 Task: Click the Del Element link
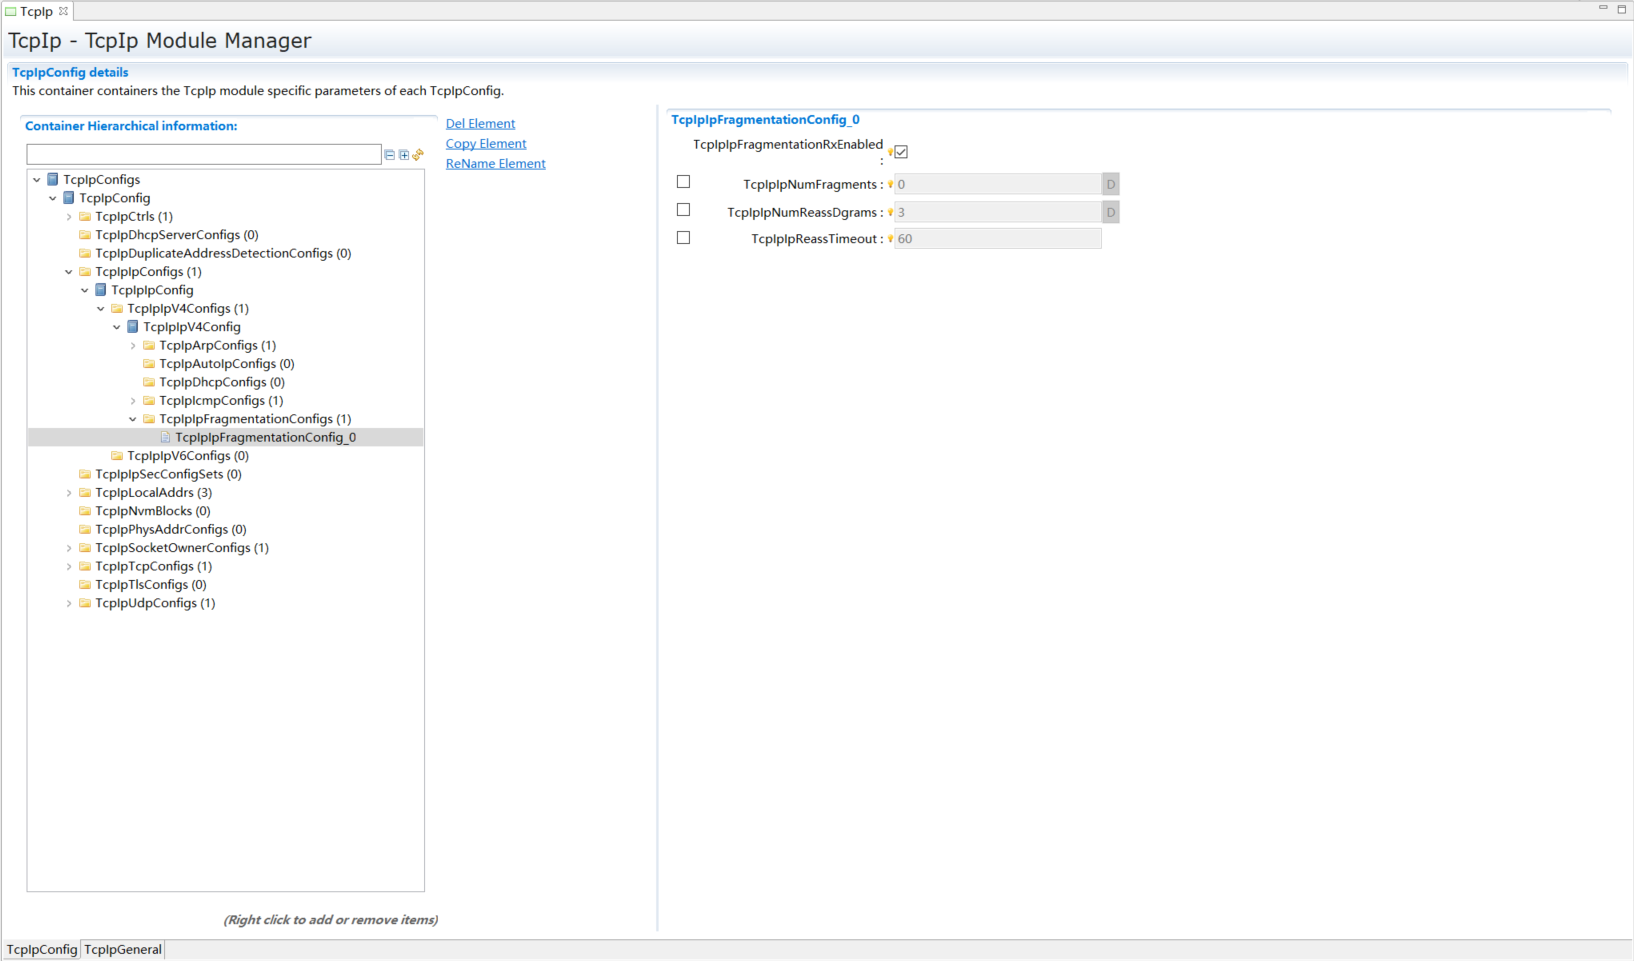480,124
